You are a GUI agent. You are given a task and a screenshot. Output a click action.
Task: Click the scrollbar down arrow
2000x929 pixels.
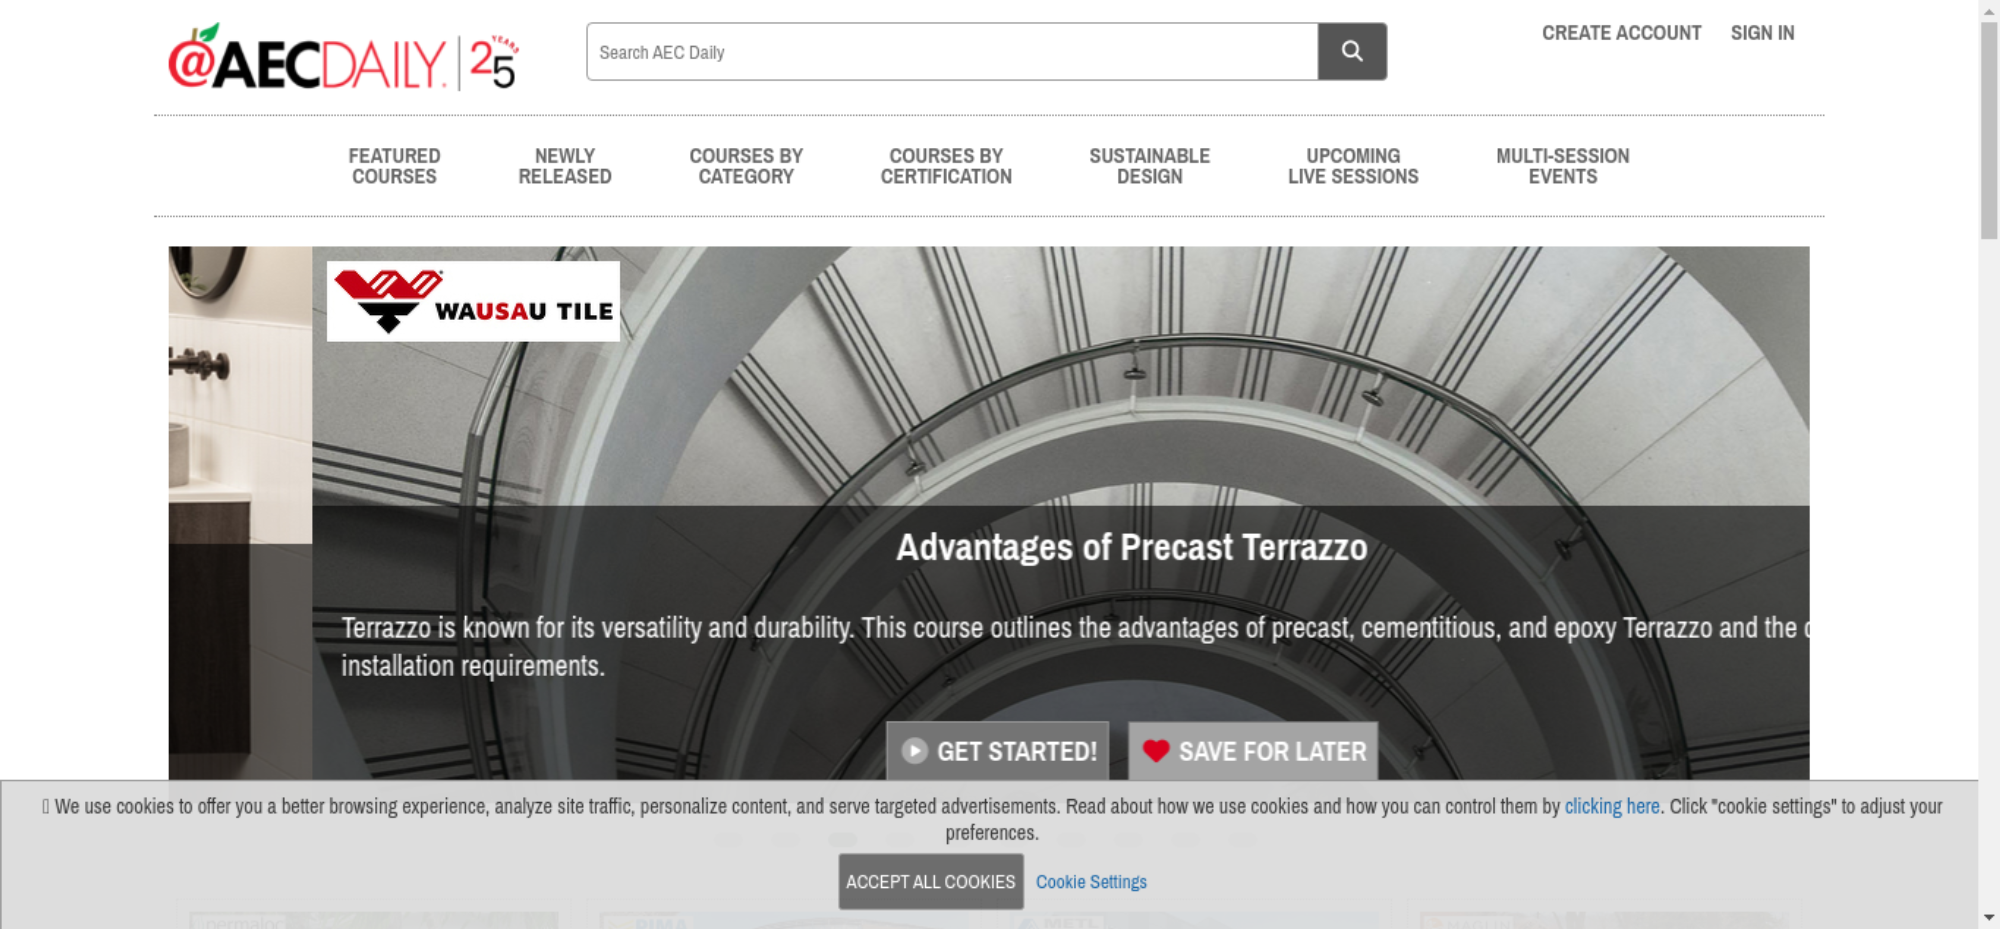click(x=1988, y=917)
